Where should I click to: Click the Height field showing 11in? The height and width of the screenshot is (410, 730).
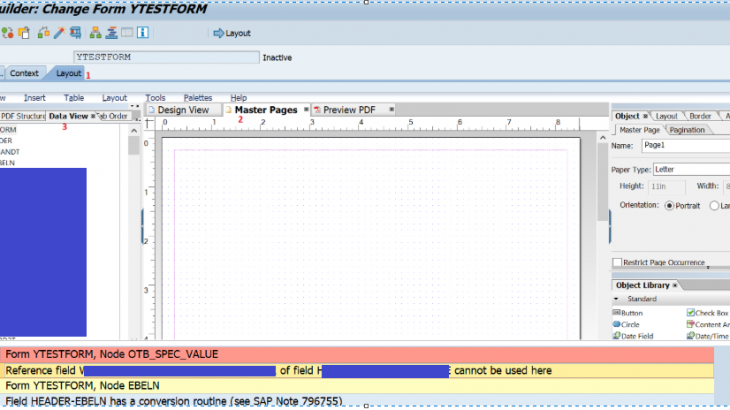pos(667,186)
